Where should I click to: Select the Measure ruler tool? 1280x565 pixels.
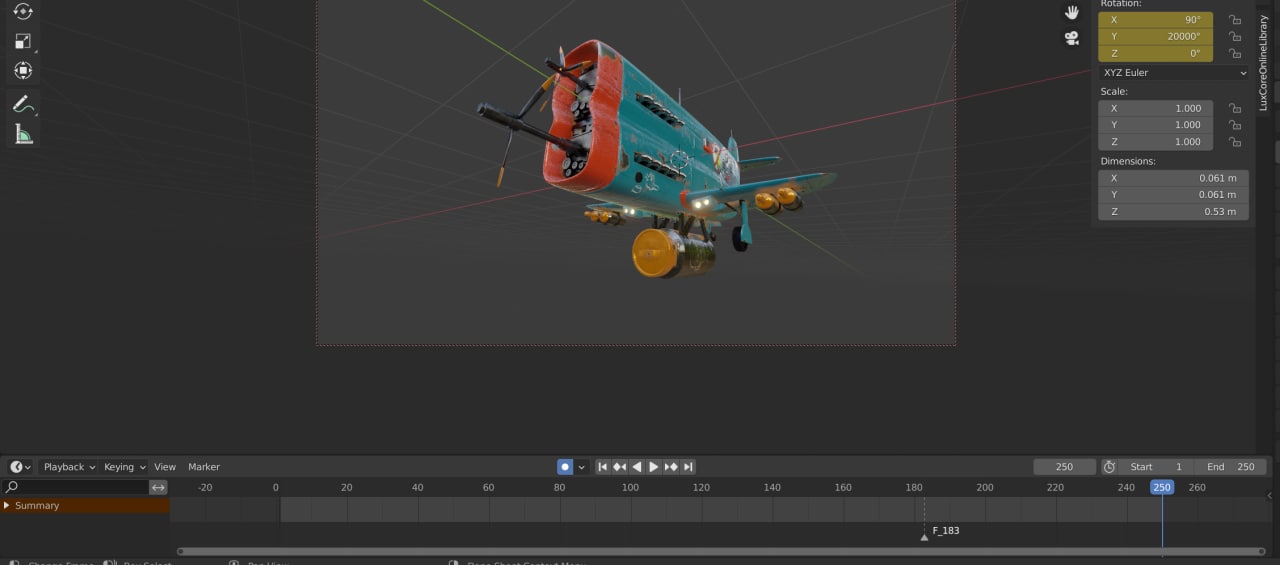(x=22, y=134)
